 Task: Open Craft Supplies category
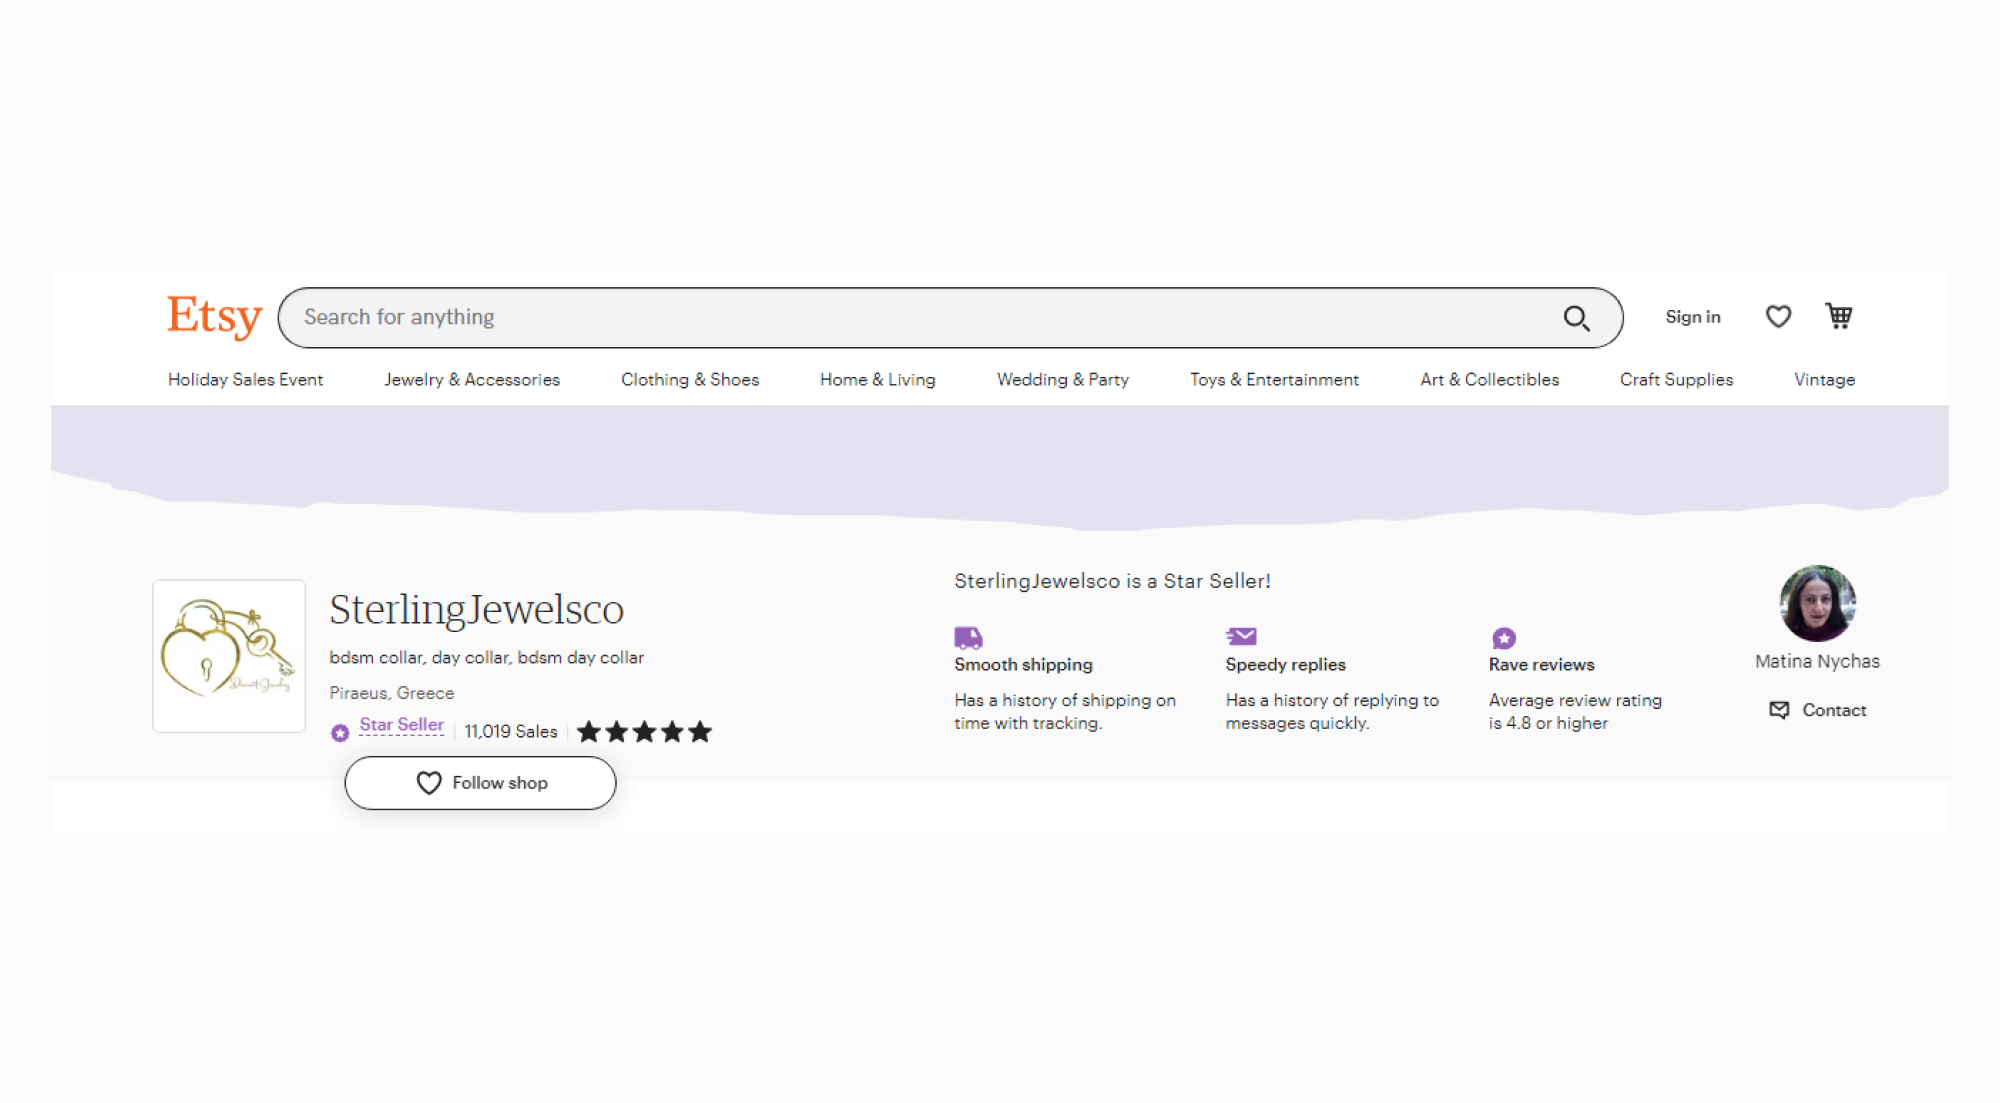pos(1676,380)
